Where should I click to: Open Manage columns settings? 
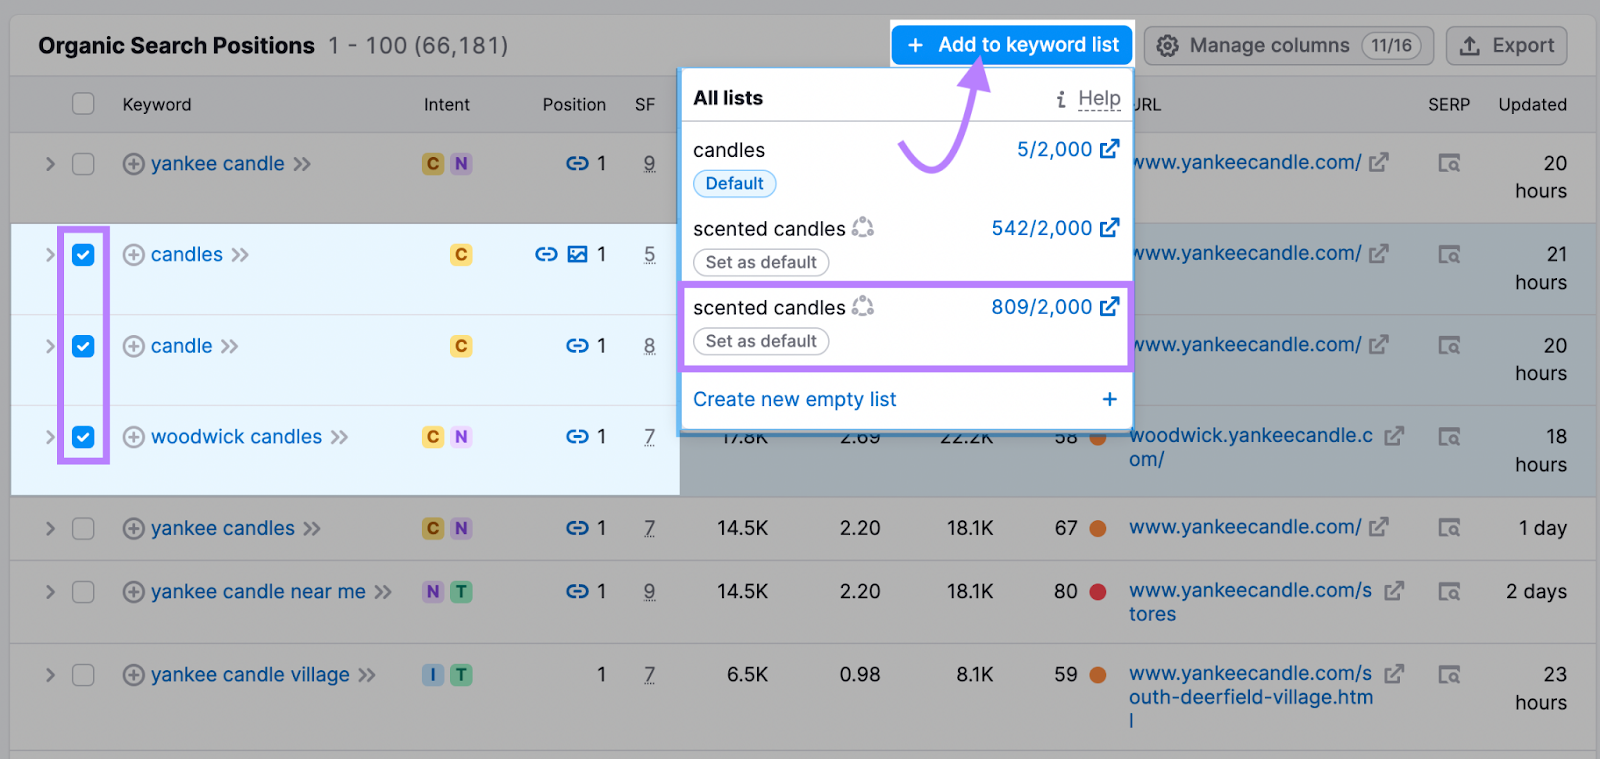tap(1288, 45)
